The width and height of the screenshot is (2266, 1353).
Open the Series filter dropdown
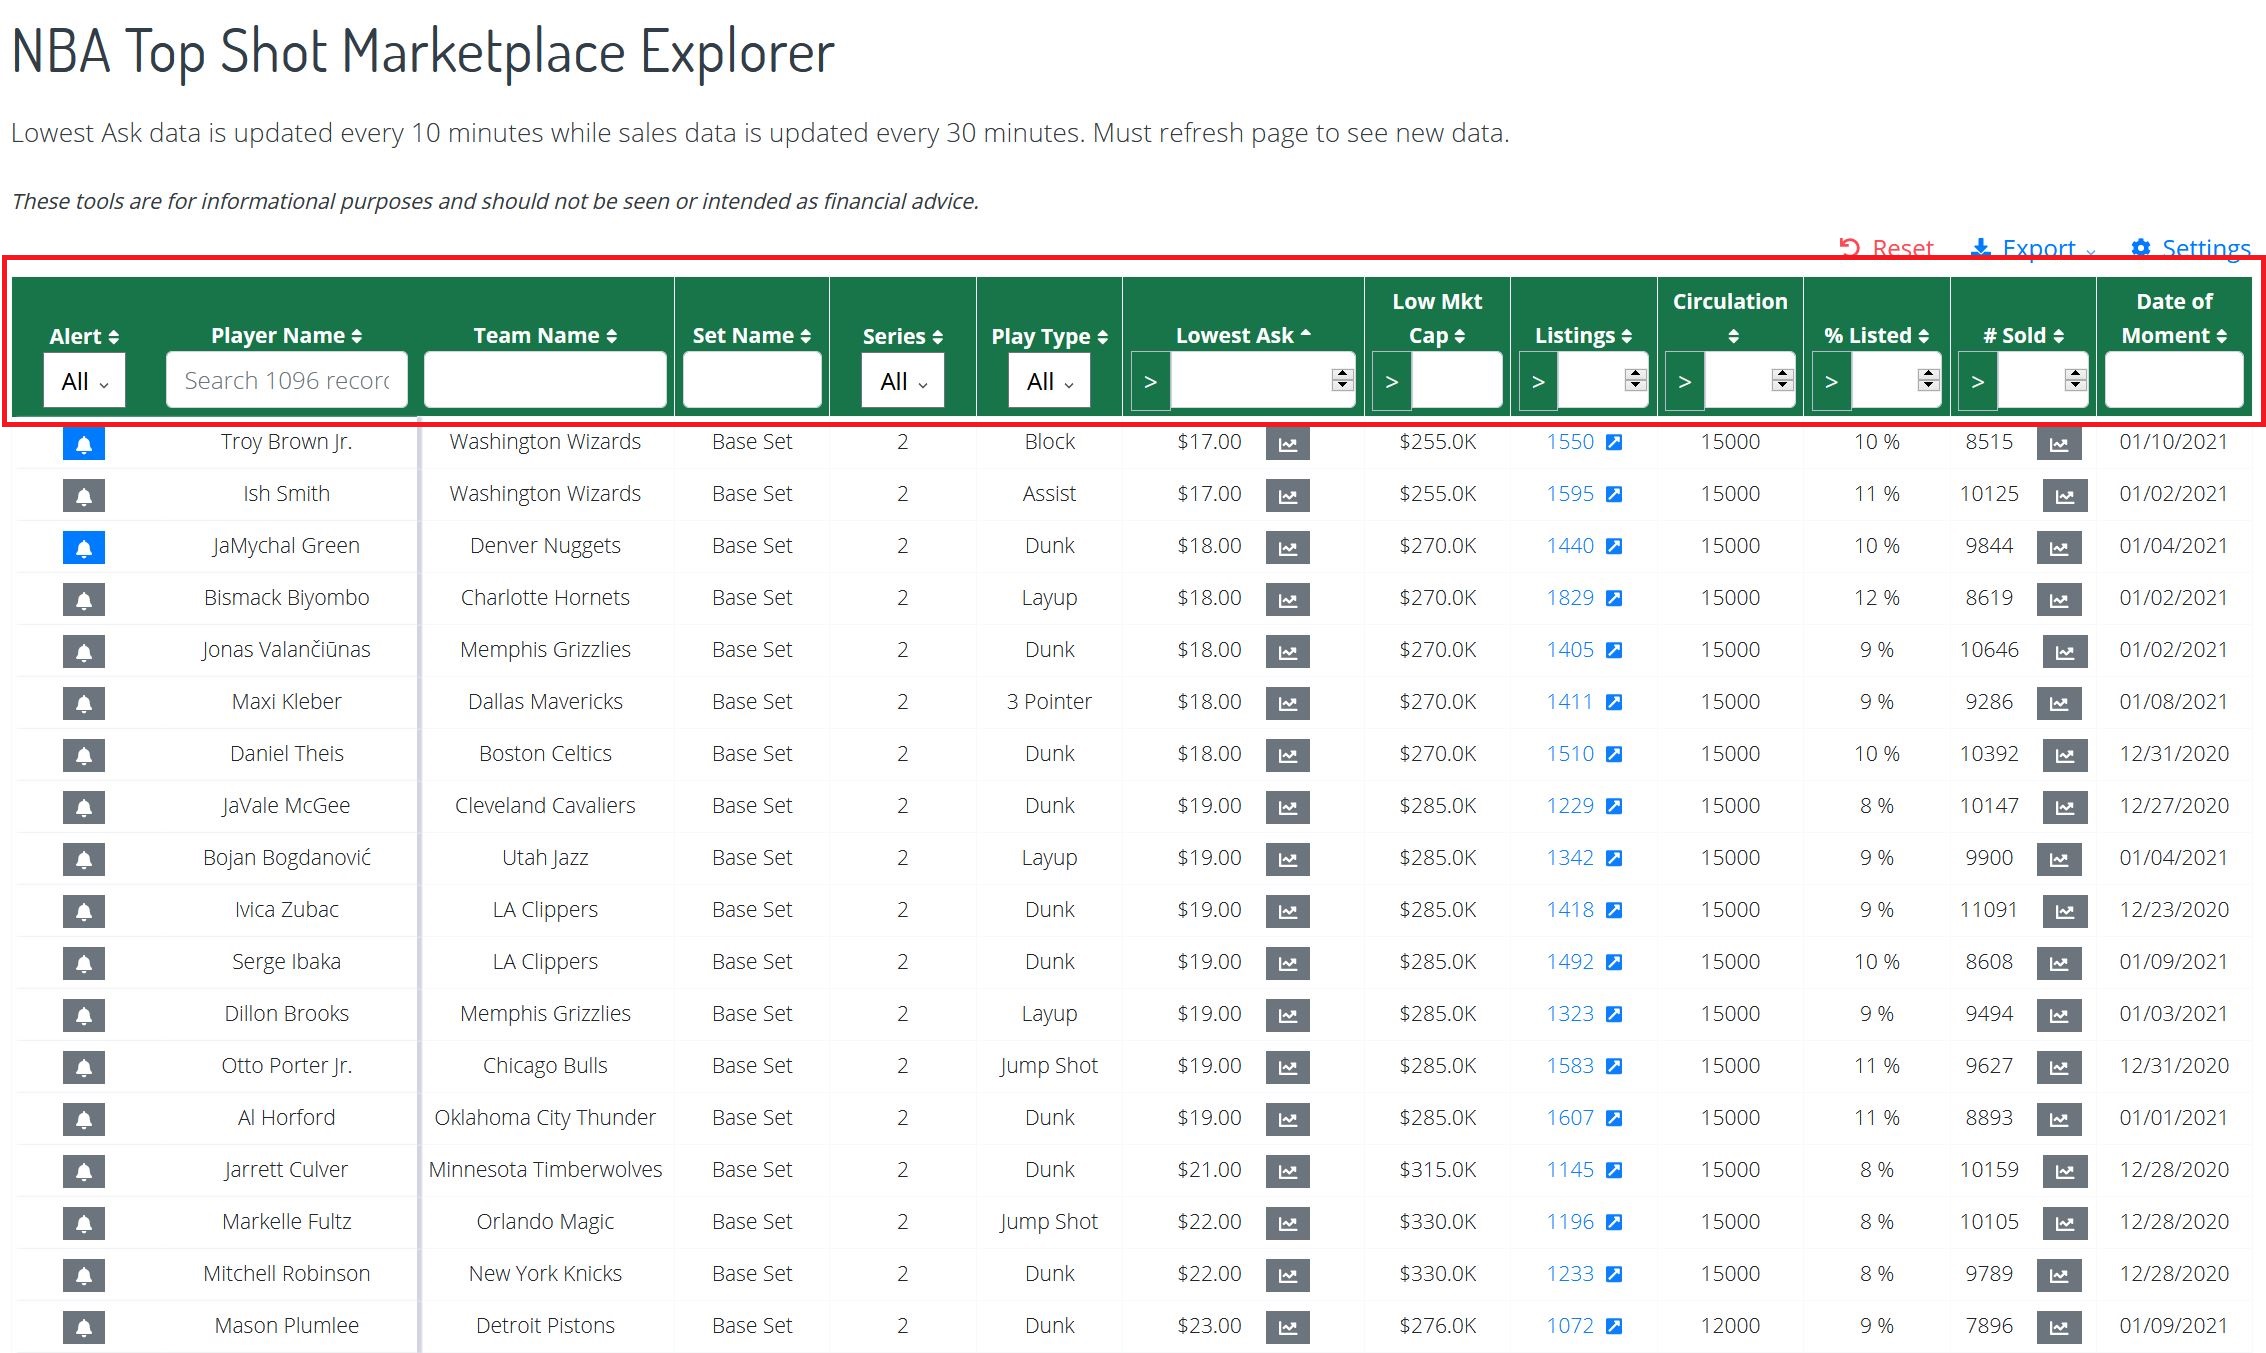[903, 381]
